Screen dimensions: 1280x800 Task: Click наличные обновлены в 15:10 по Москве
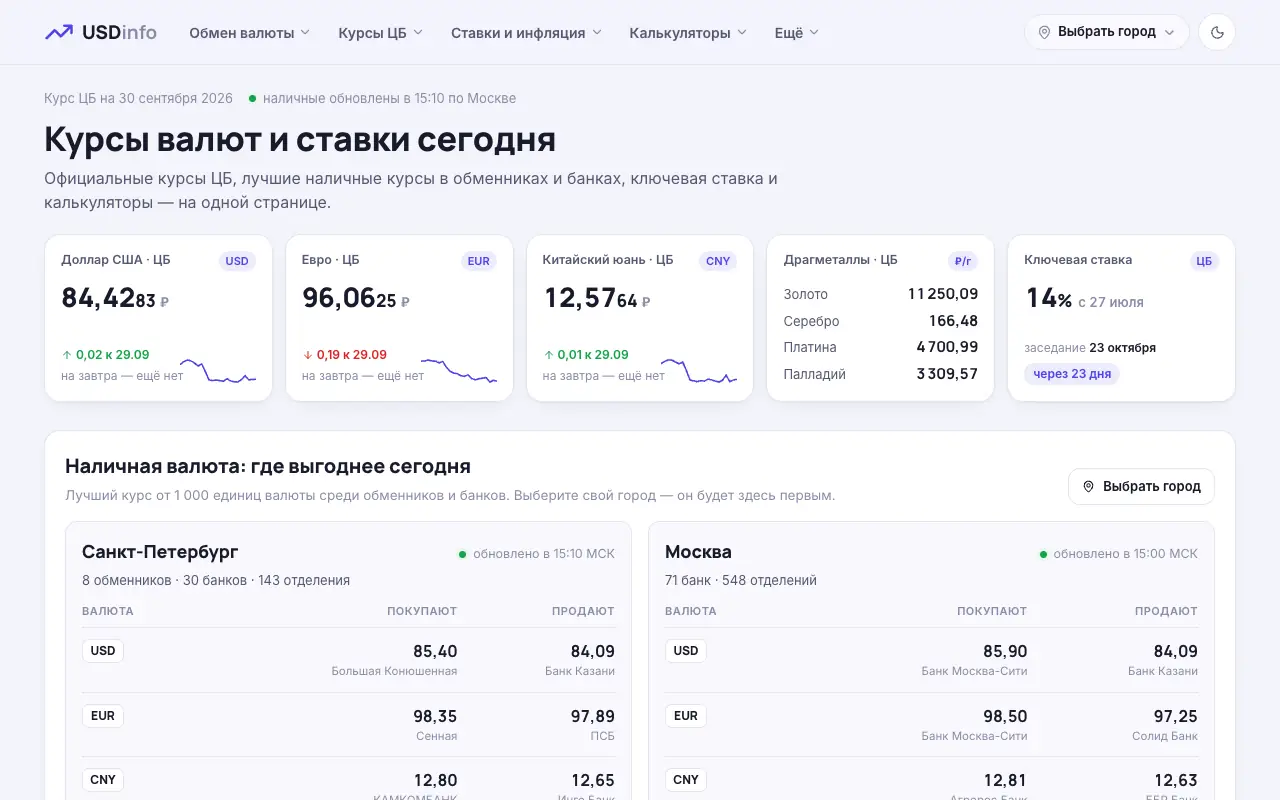point(382,98)
